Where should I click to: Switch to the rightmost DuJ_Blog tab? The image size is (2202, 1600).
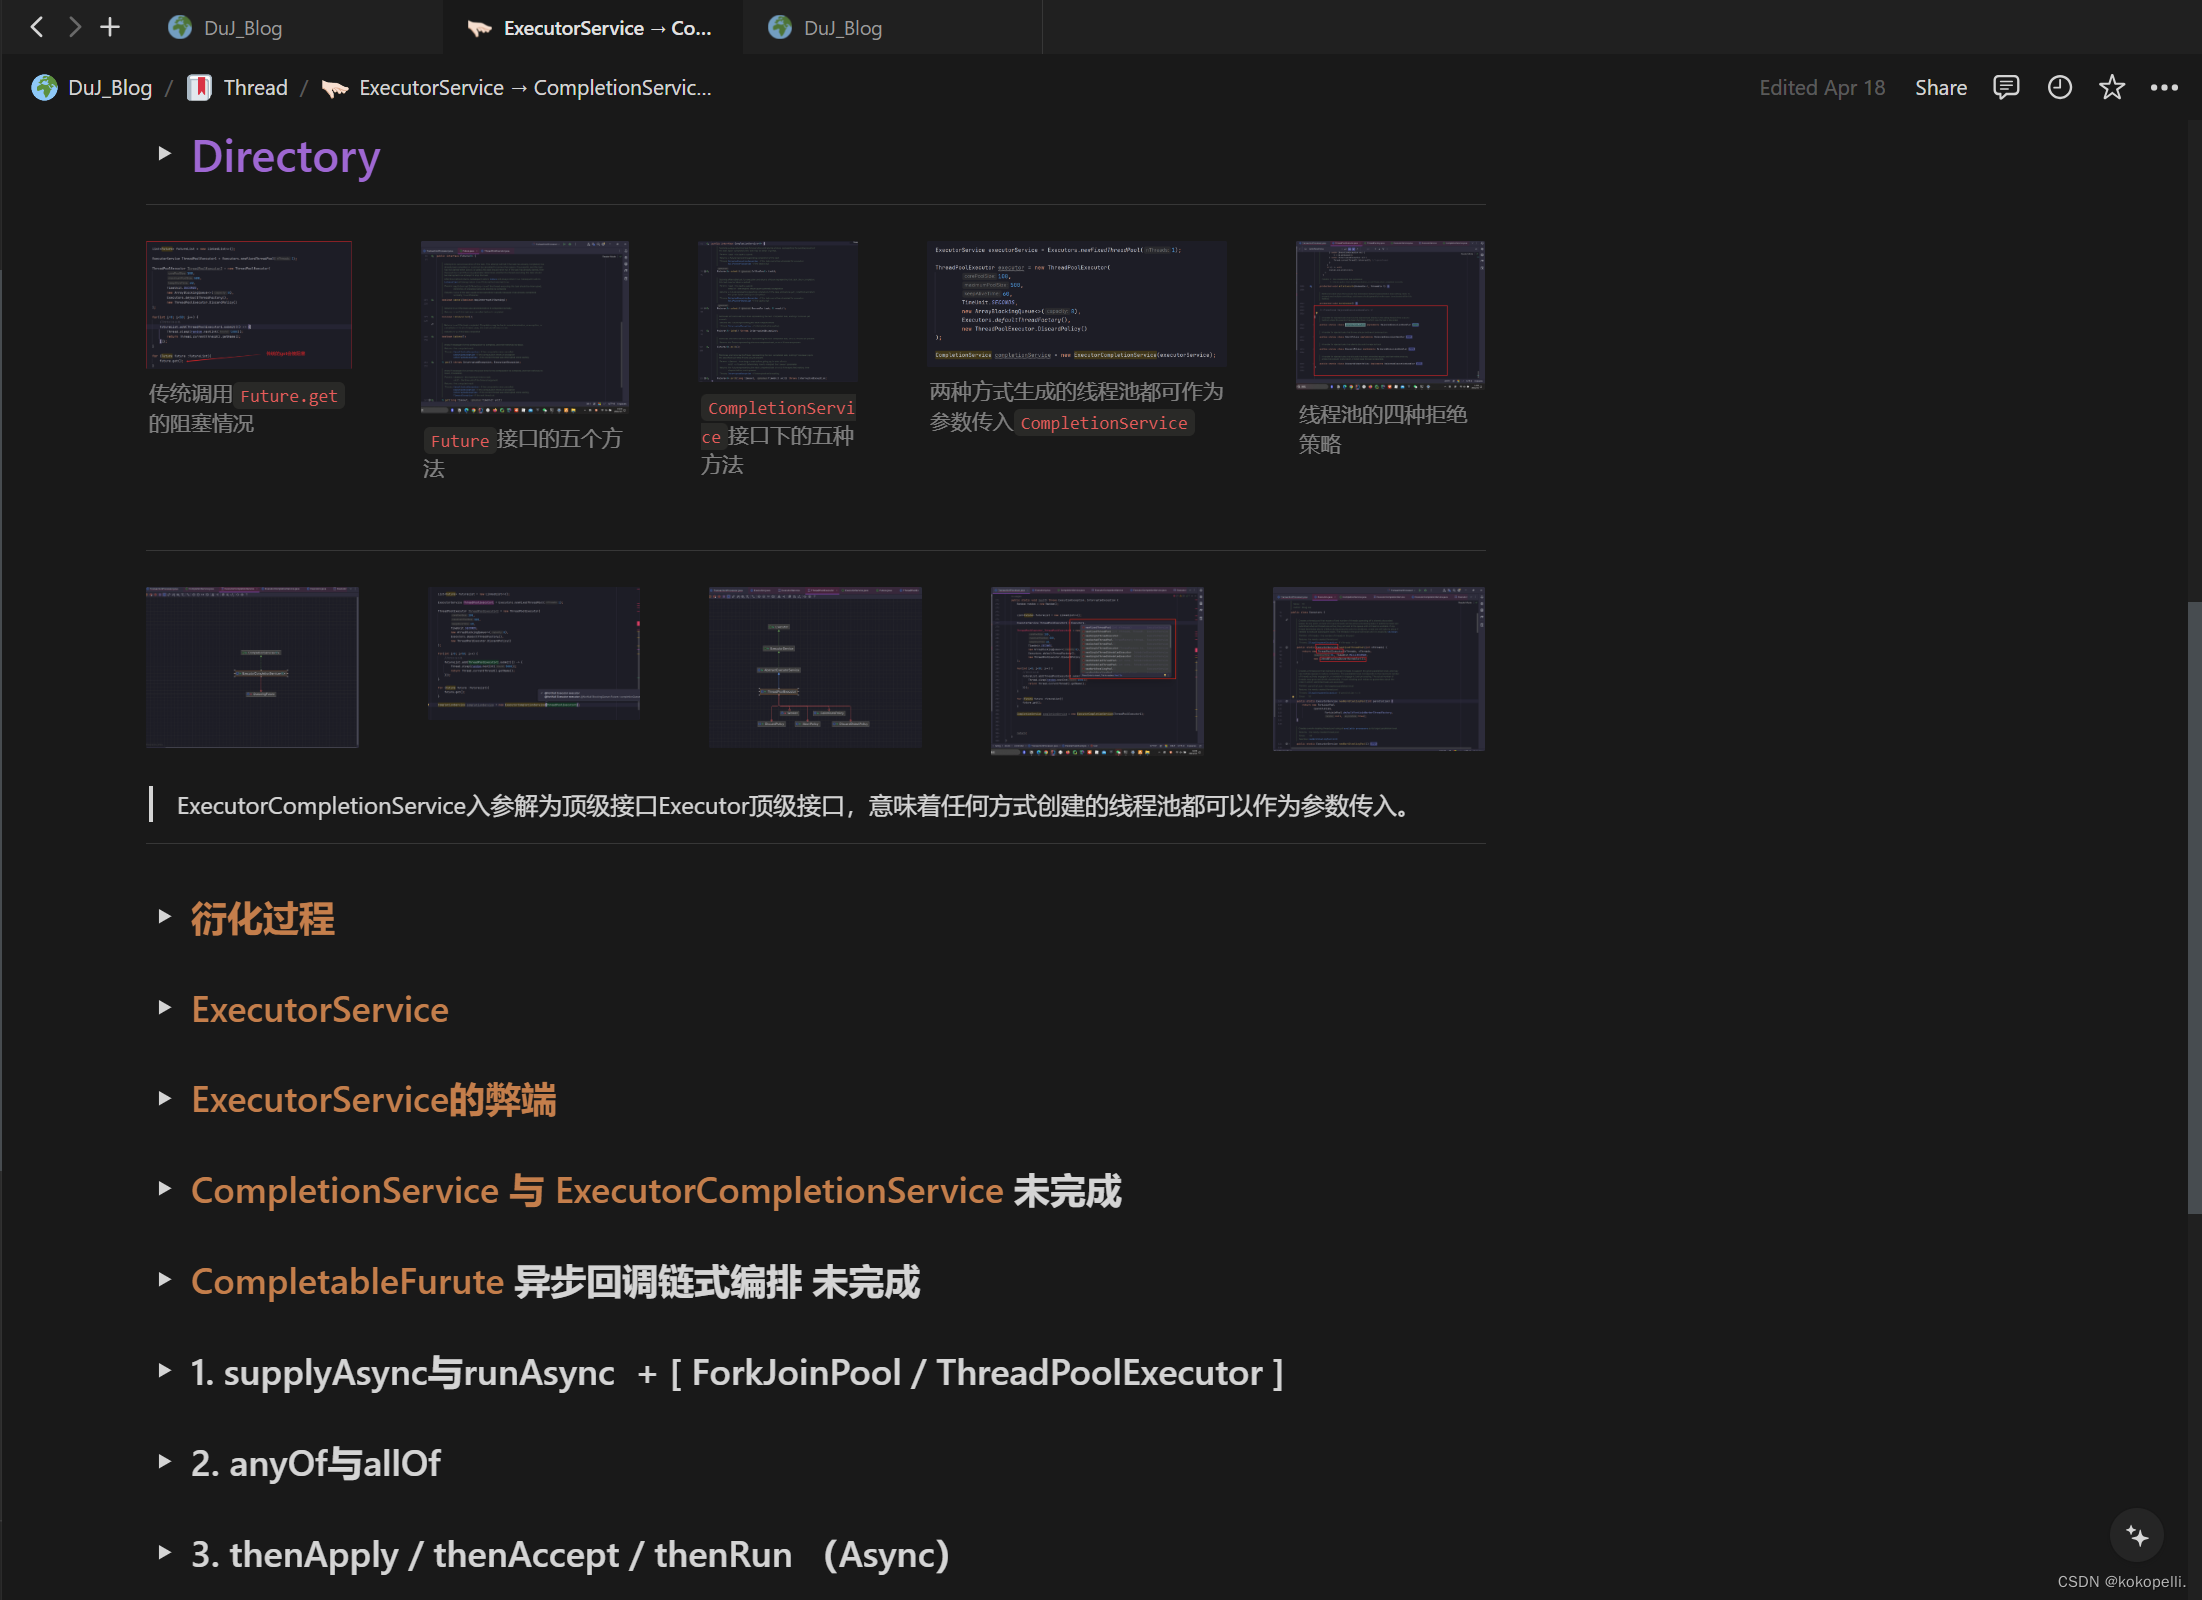tap(843, 27)
